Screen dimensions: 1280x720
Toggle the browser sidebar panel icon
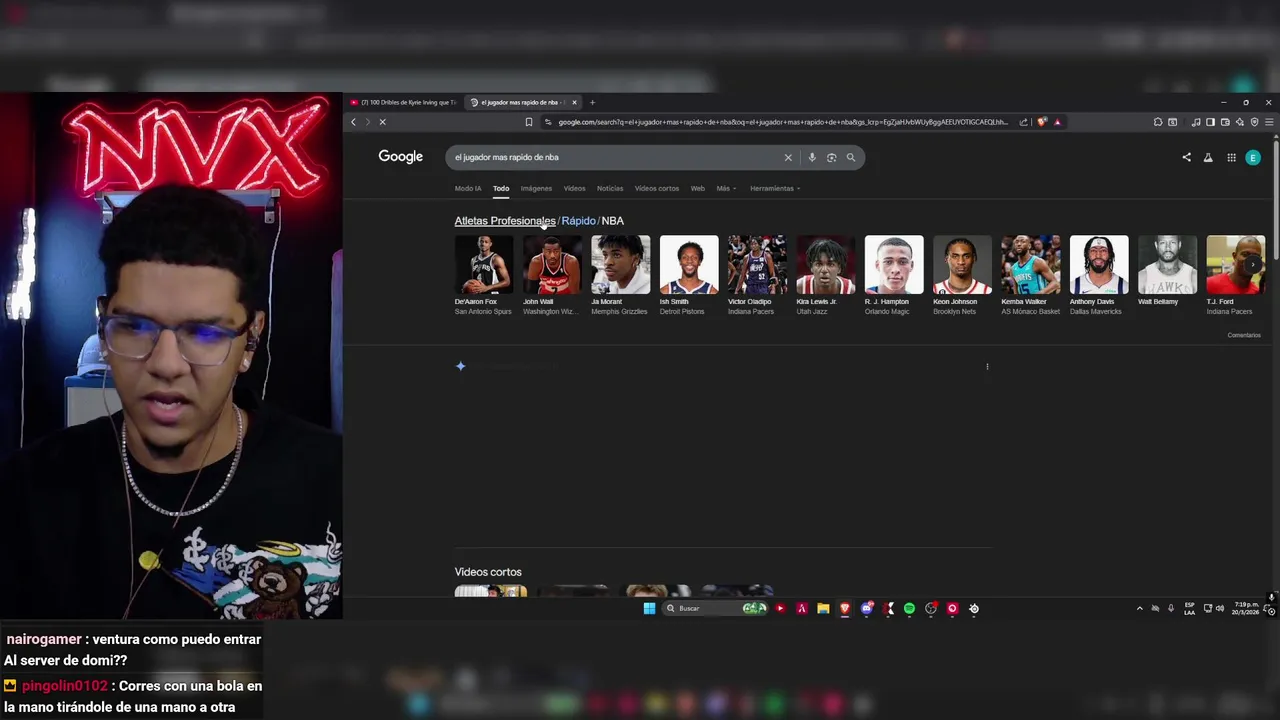point(1210,122)
